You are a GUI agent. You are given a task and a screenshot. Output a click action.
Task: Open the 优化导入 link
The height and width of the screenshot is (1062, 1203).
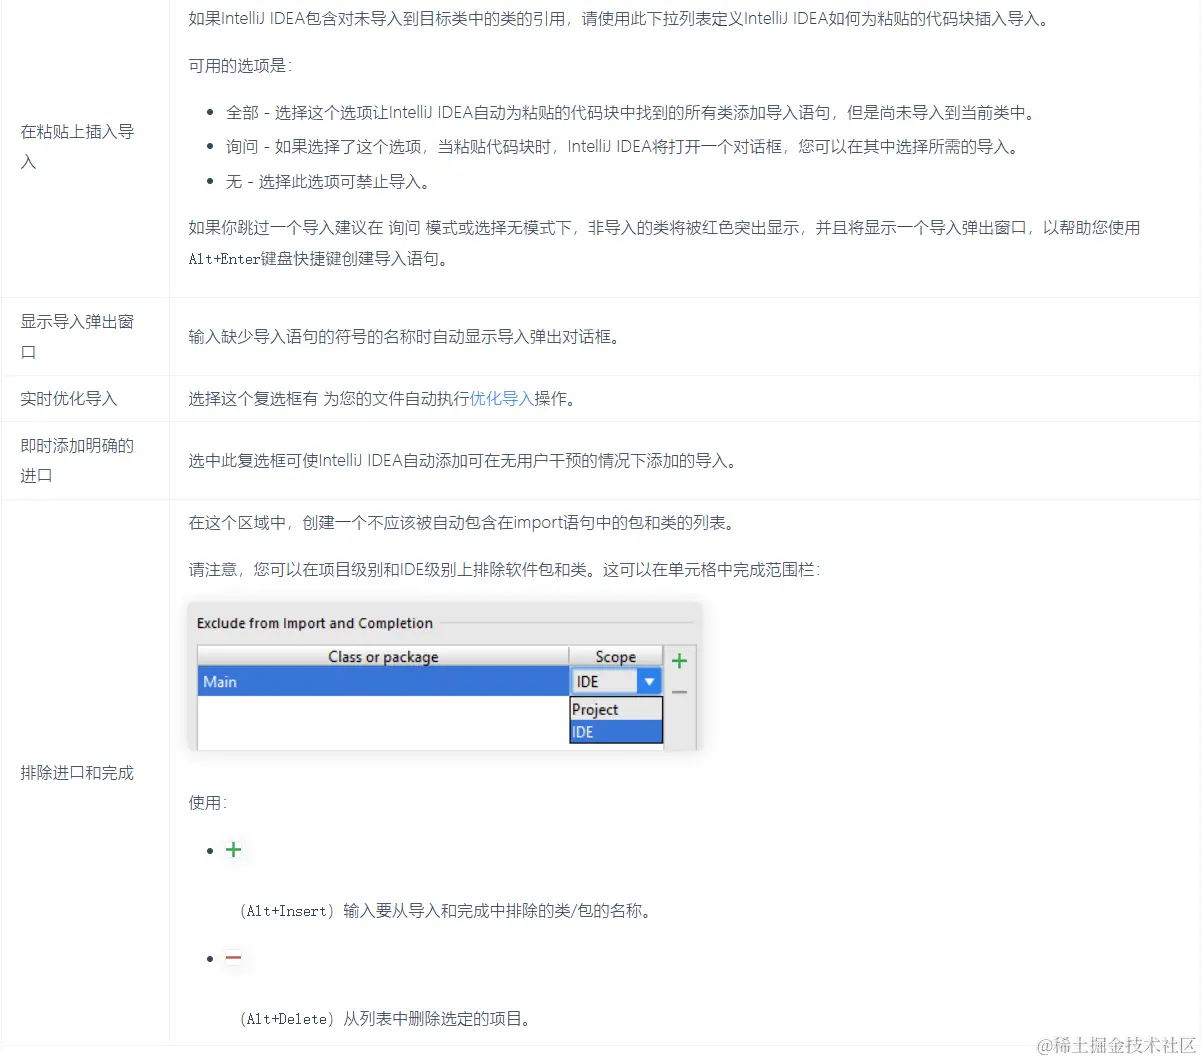pos(501,399)
